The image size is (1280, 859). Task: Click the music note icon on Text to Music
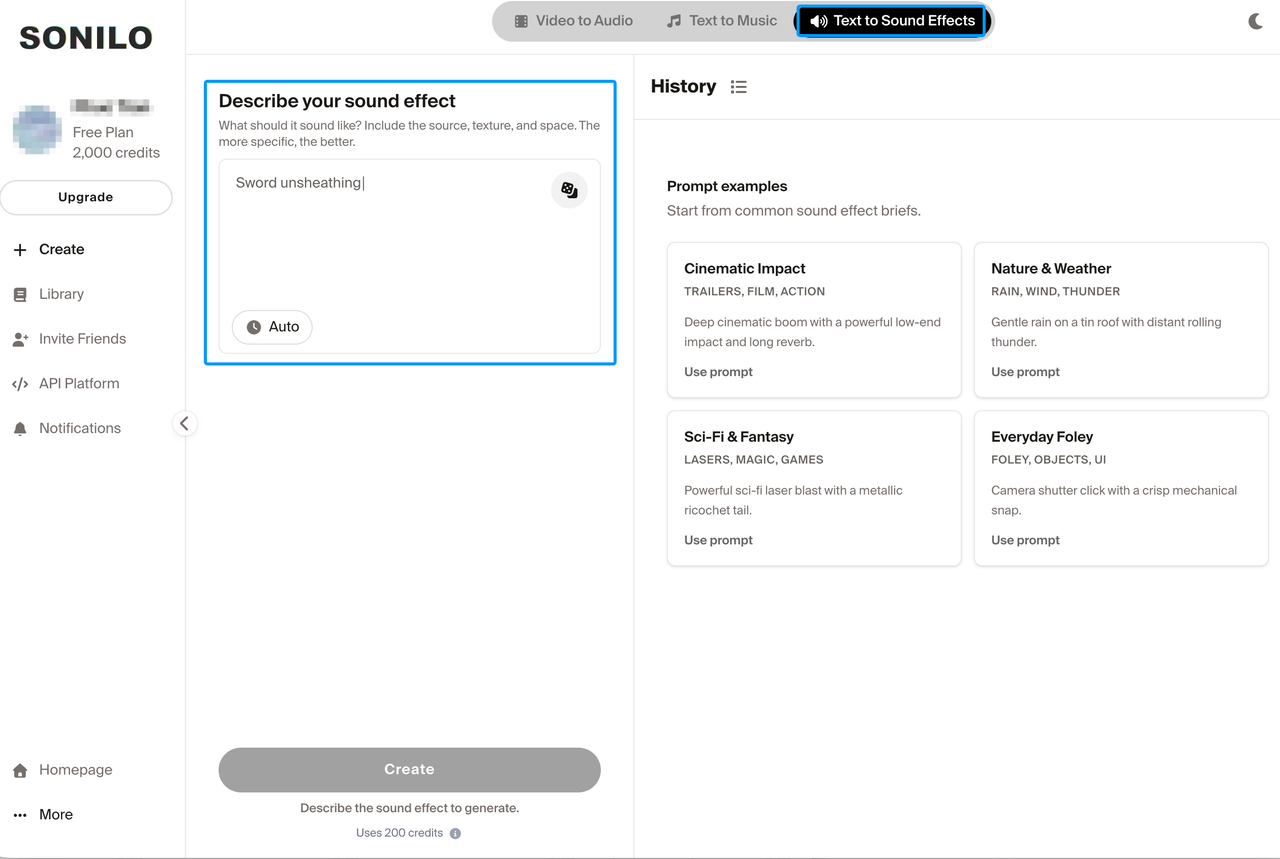(674, 21)
